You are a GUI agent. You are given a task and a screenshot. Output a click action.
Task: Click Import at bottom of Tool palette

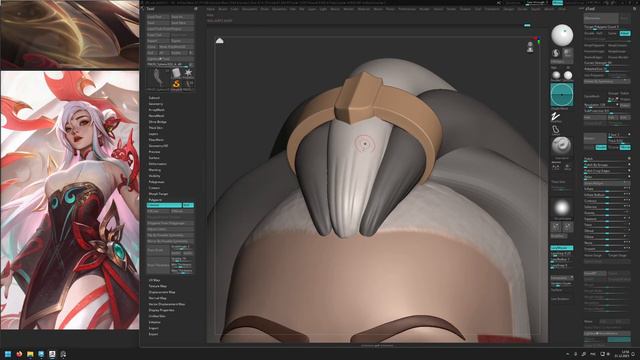153,328
